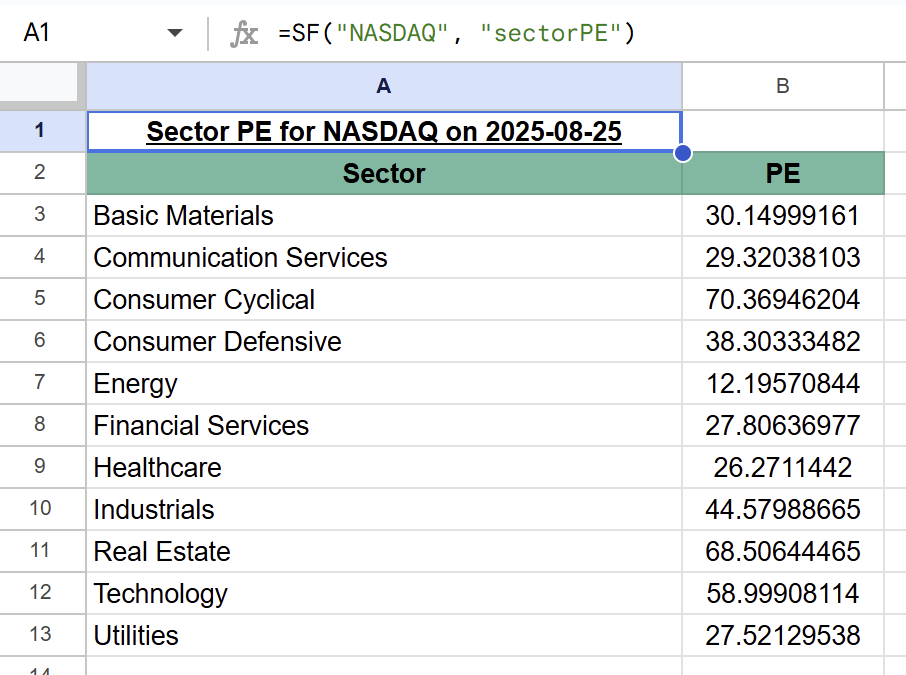Select the Utilities cell
The image size is (906, 675).
tap(383, 635)
